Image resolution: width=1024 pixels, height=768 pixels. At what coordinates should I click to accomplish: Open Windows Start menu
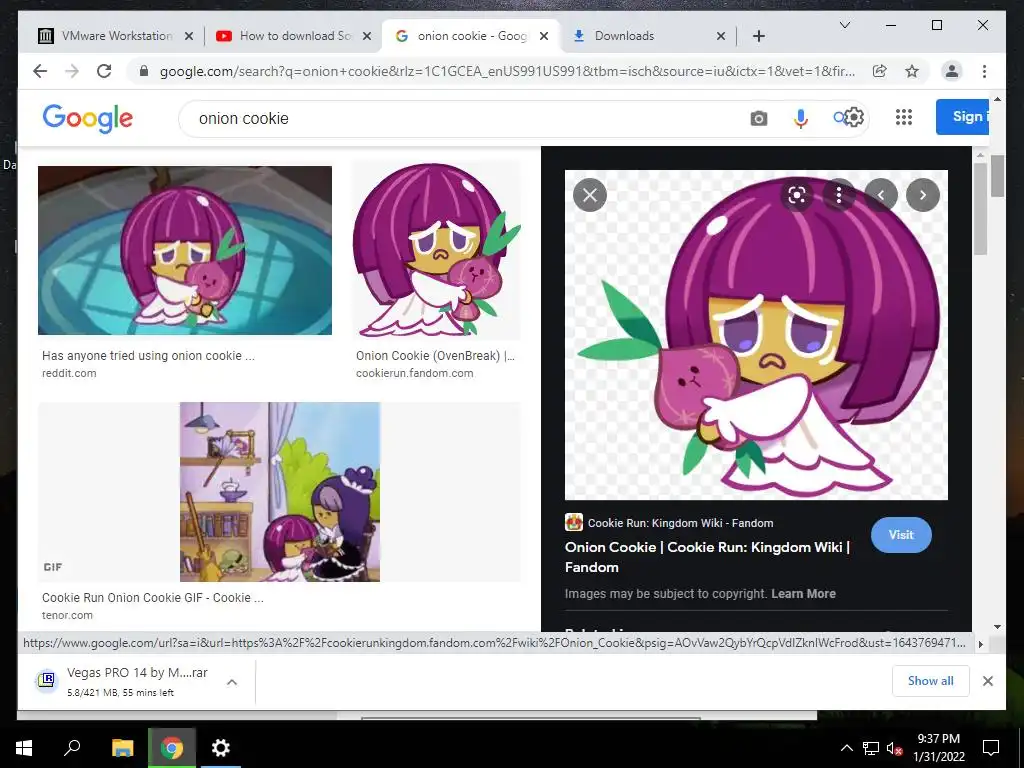point(24,748)
